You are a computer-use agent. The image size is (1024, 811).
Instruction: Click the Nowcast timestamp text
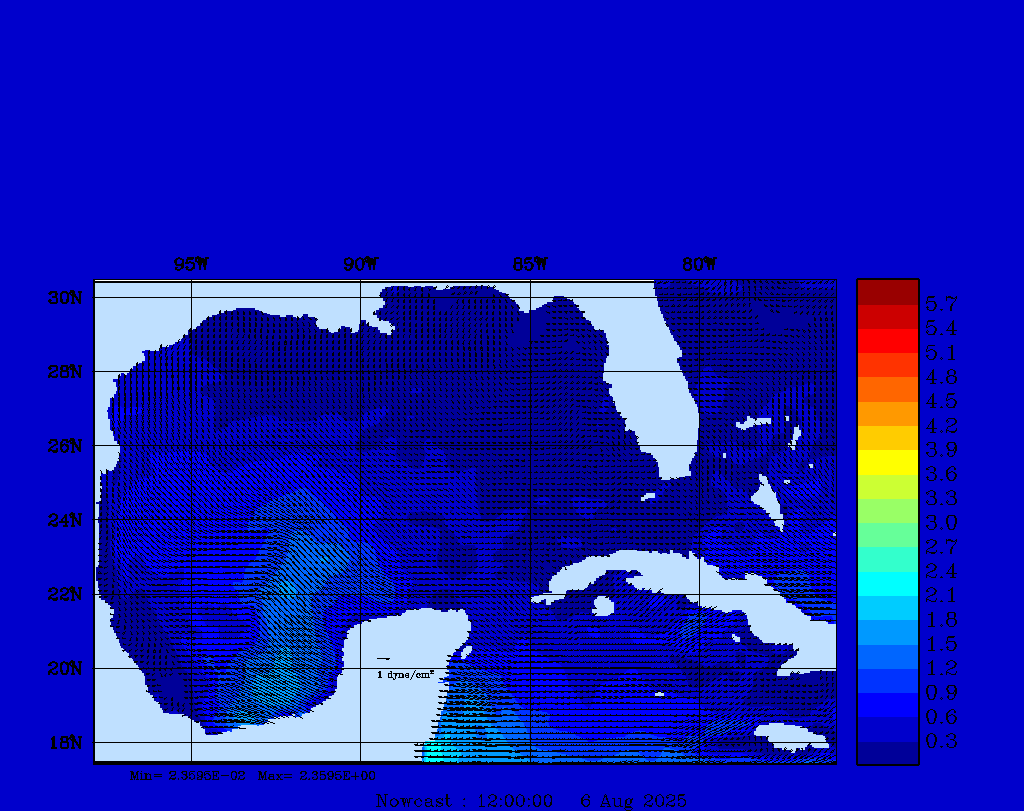click(530, 801)
